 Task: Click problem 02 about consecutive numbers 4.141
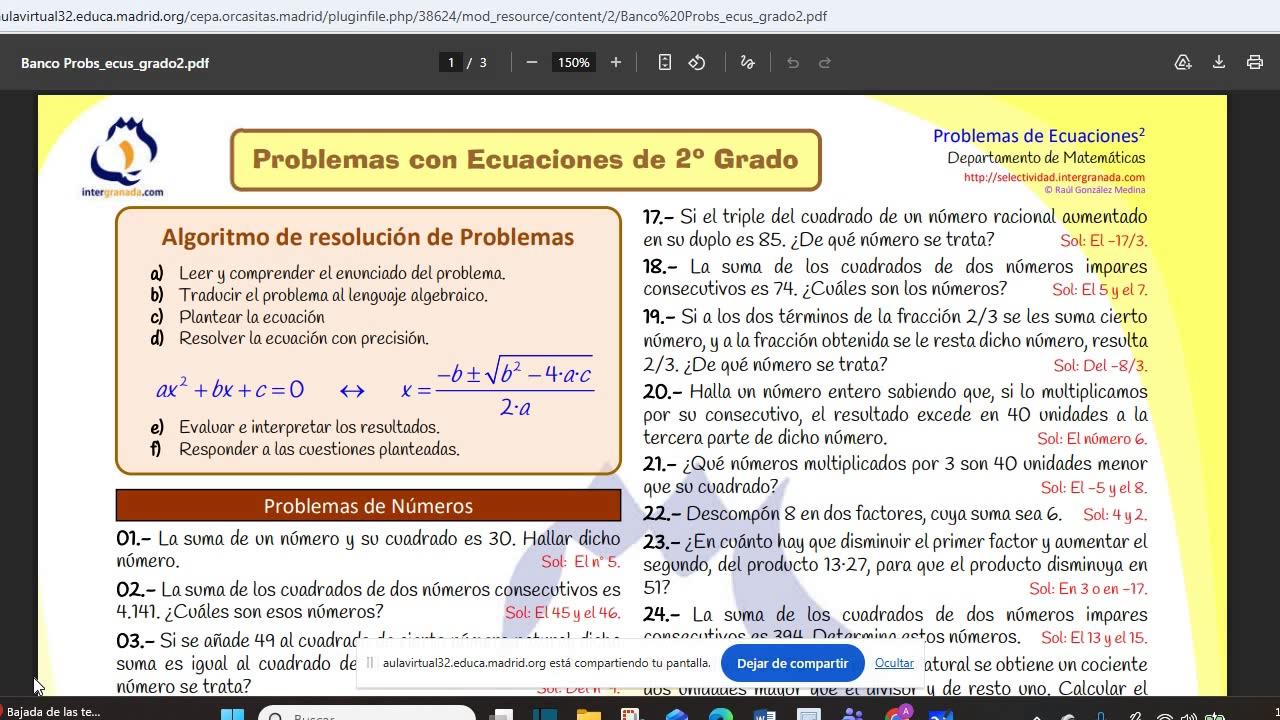(368, 600)
